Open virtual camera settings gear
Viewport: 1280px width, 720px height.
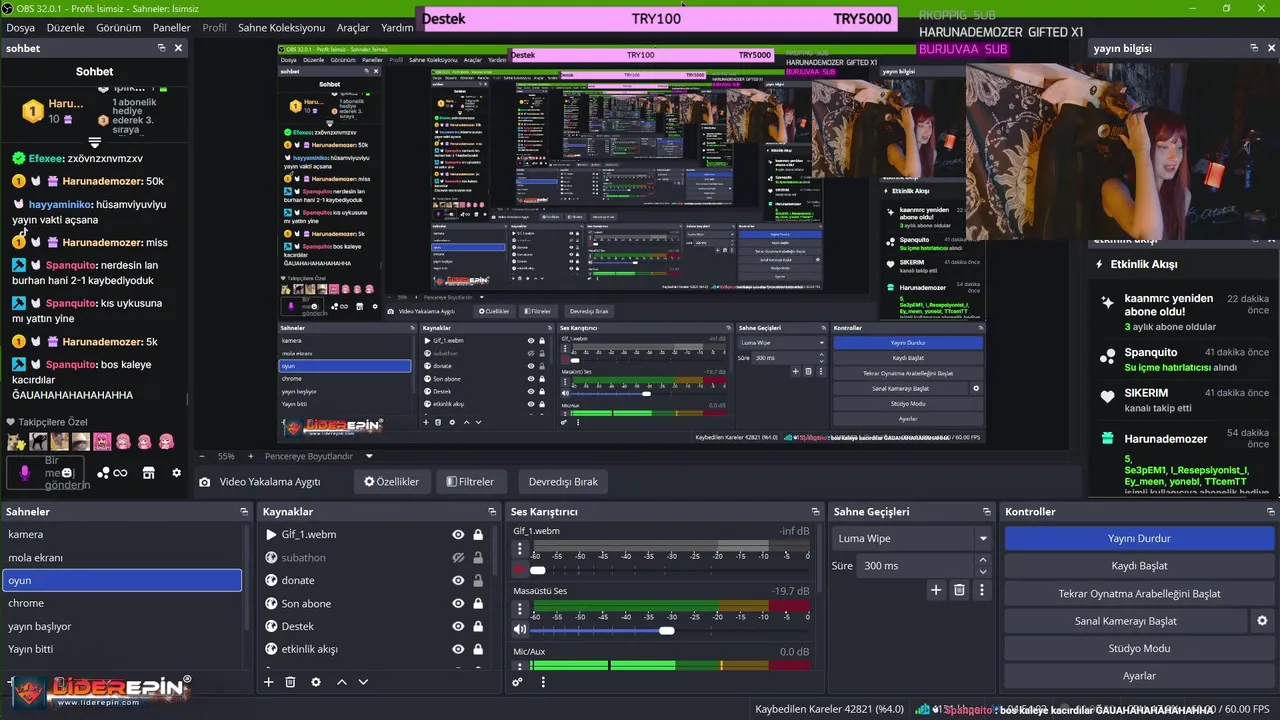(x=1262, y=621)
